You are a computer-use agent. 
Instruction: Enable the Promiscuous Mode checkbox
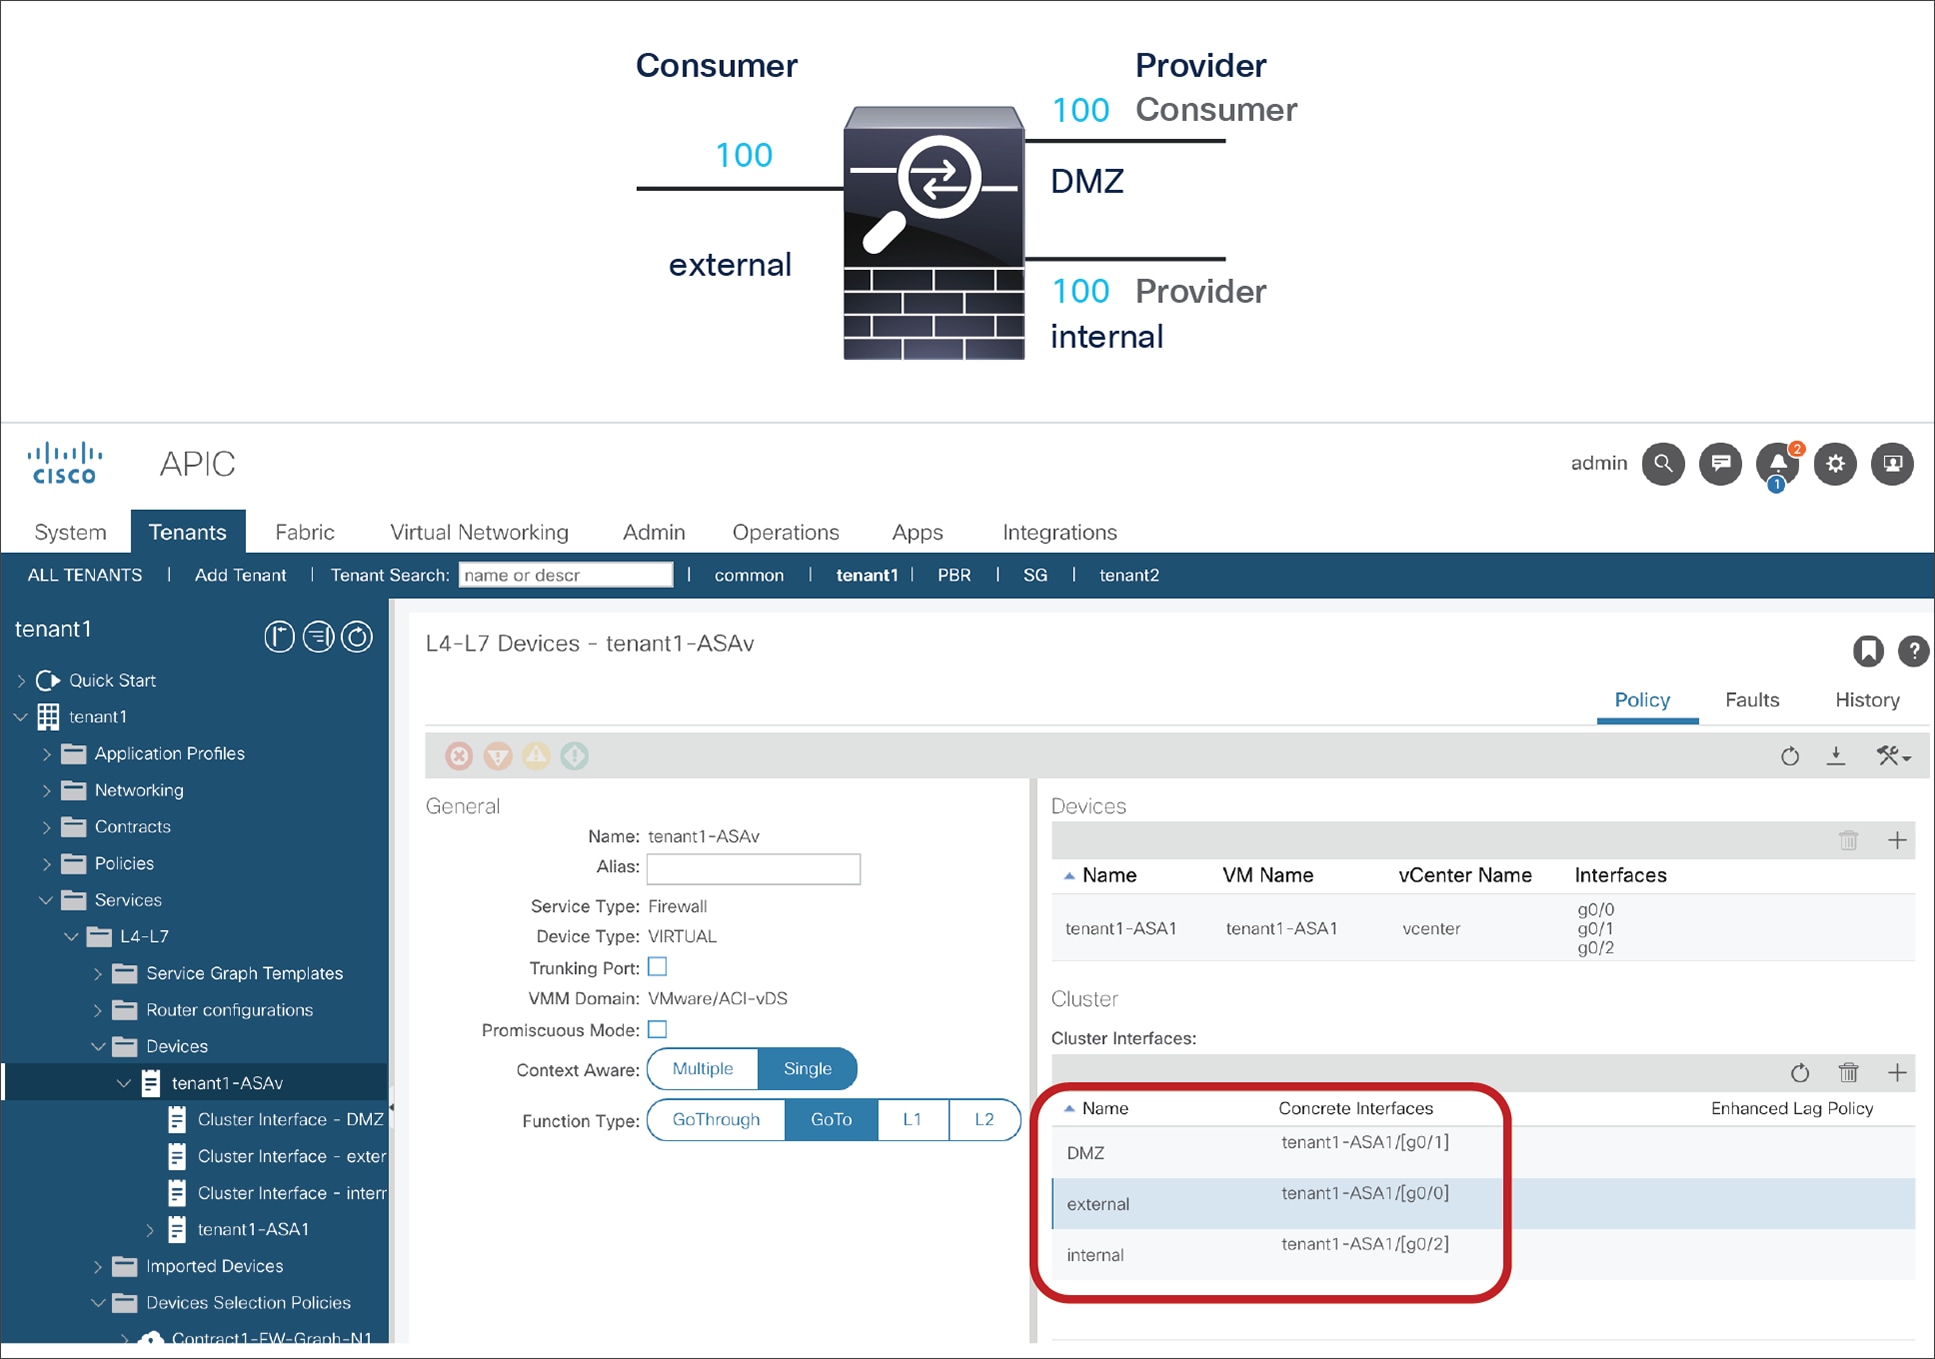657,1029
